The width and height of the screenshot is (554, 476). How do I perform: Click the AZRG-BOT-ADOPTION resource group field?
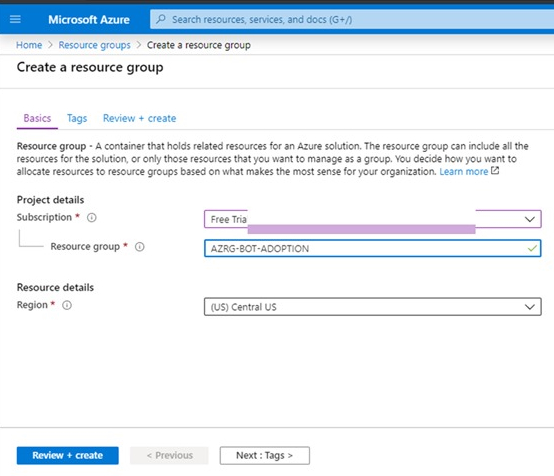coord(372,248)
